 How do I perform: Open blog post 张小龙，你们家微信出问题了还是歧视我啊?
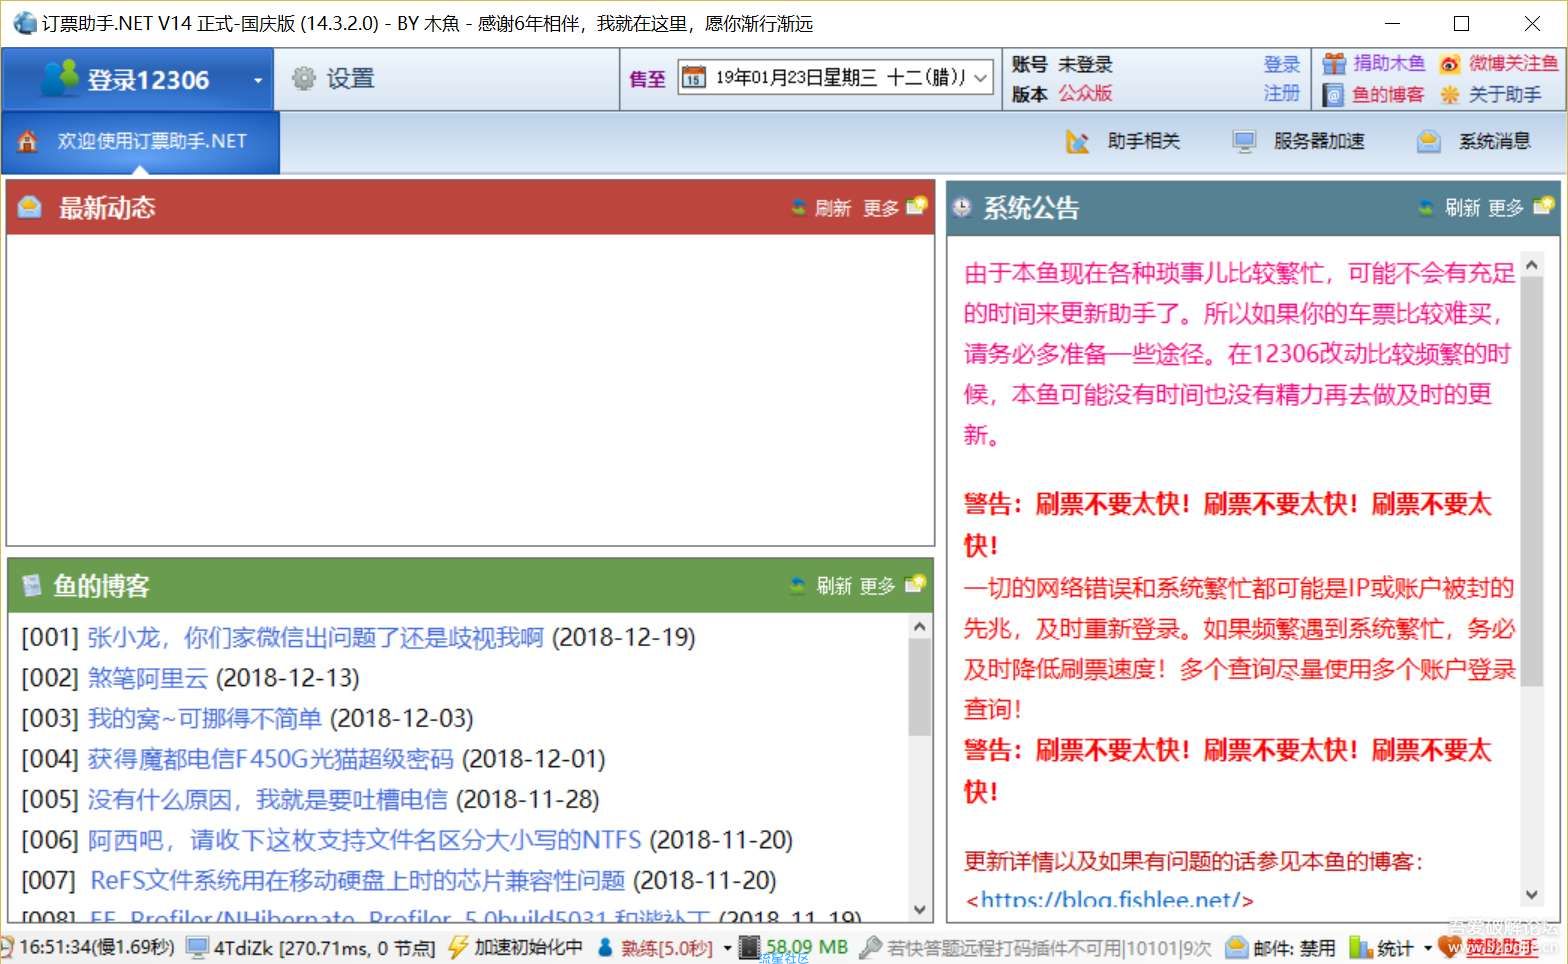(315, 637)
